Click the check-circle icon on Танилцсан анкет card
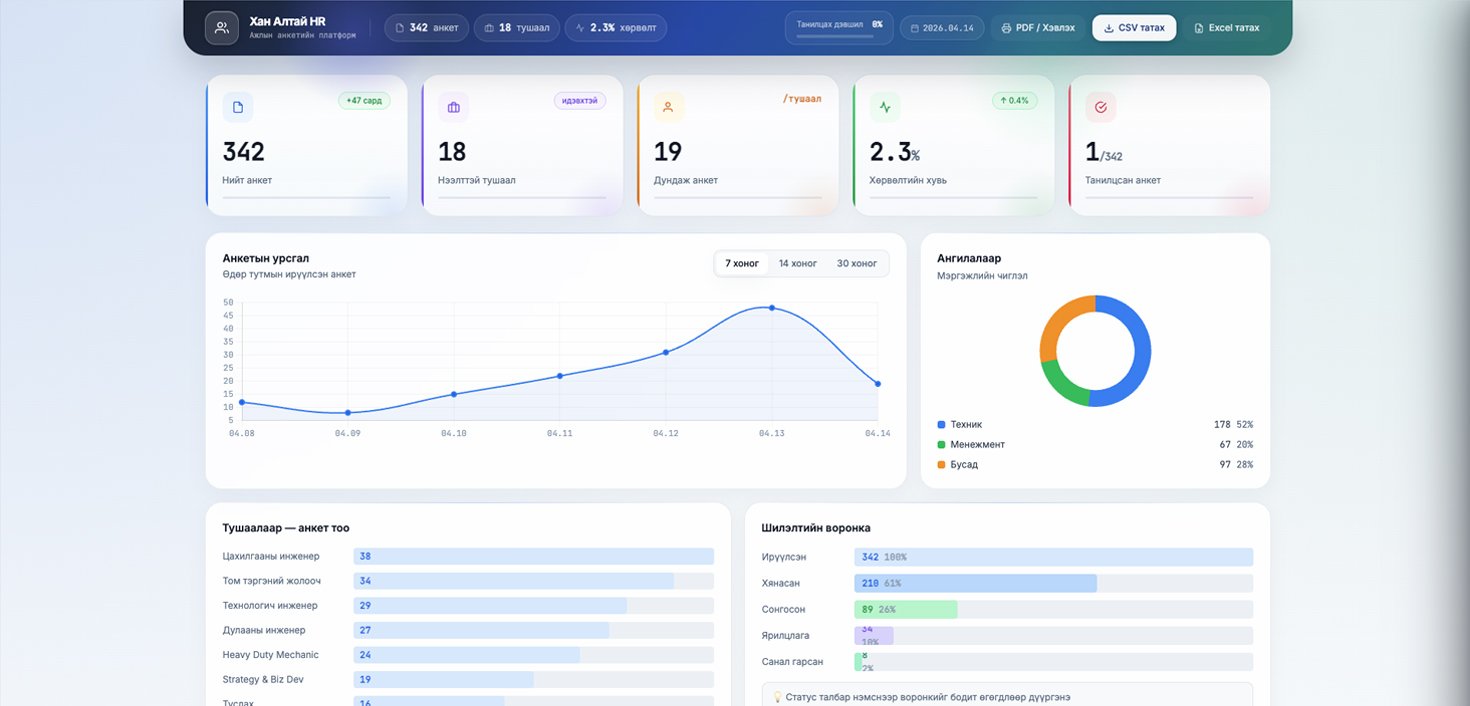This screenshot has height=706, width=1470. pos(1101,107)
